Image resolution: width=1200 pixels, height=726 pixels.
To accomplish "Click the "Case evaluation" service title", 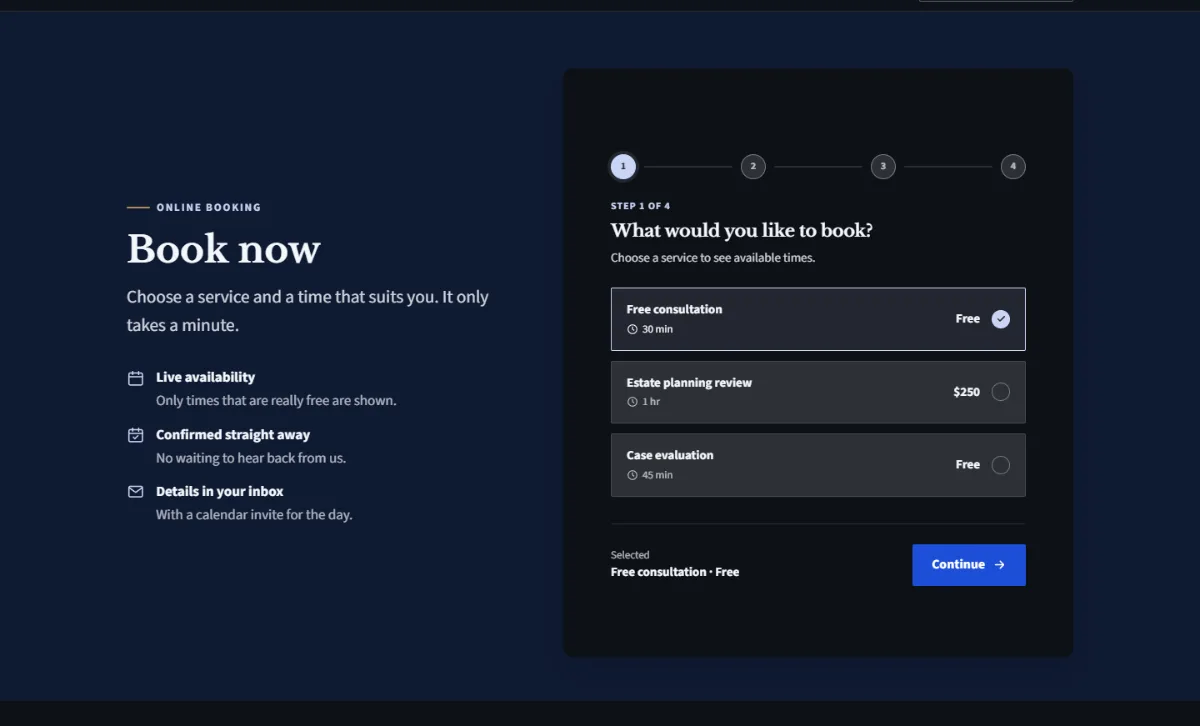I will (x=670, y=455).
